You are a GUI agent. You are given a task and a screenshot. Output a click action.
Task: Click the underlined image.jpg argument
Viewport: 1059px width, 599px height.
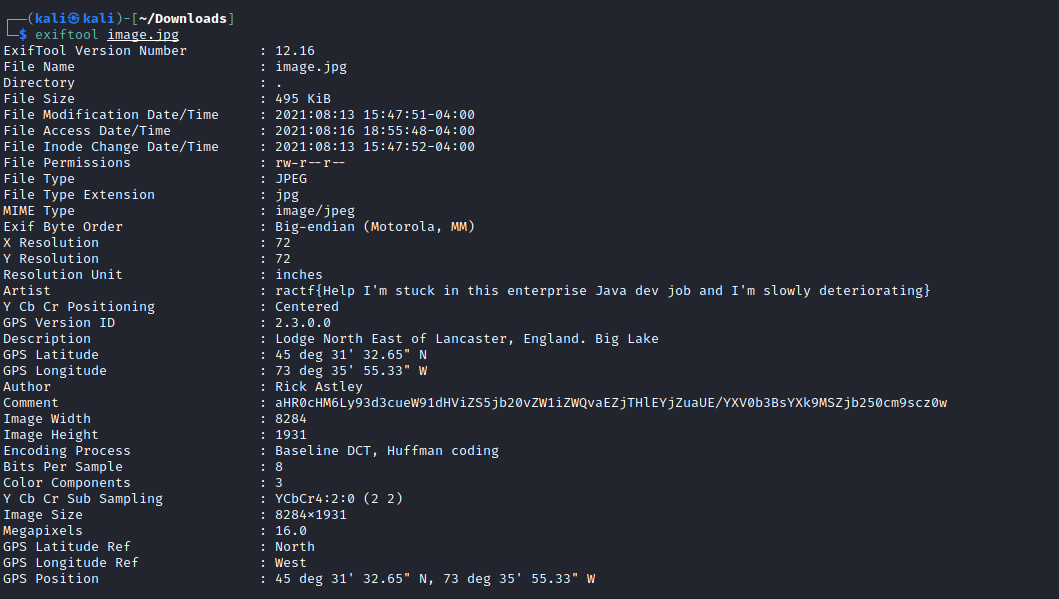[143, 35]
